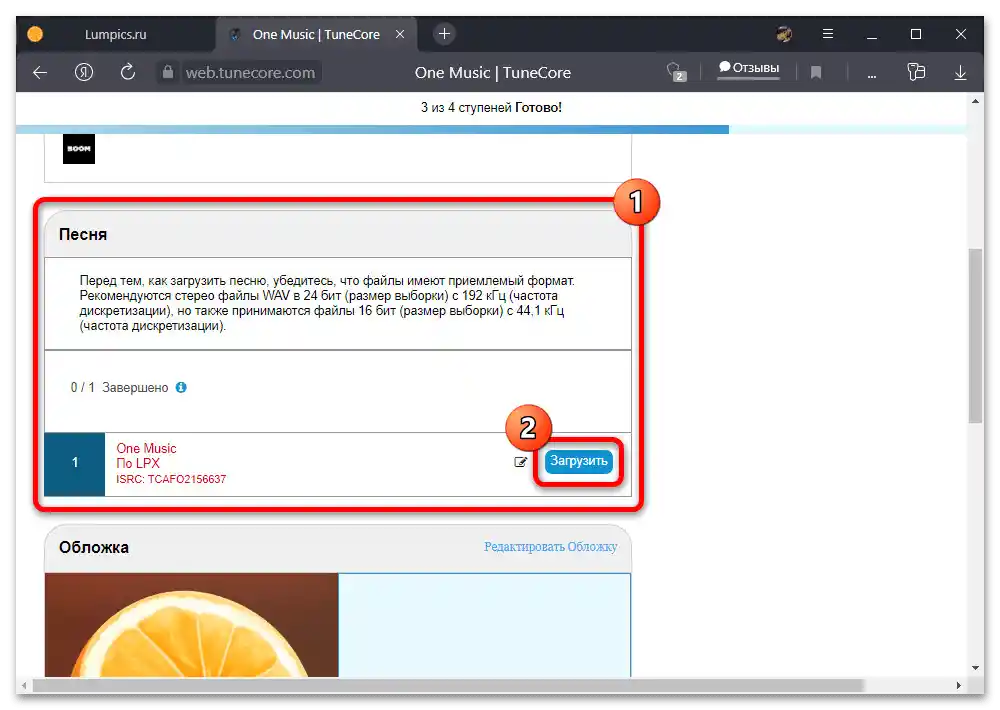Viewport: 1000px width, 710px height.
Task: Click the lock icon beside the site address
Action: click(168, 72)
